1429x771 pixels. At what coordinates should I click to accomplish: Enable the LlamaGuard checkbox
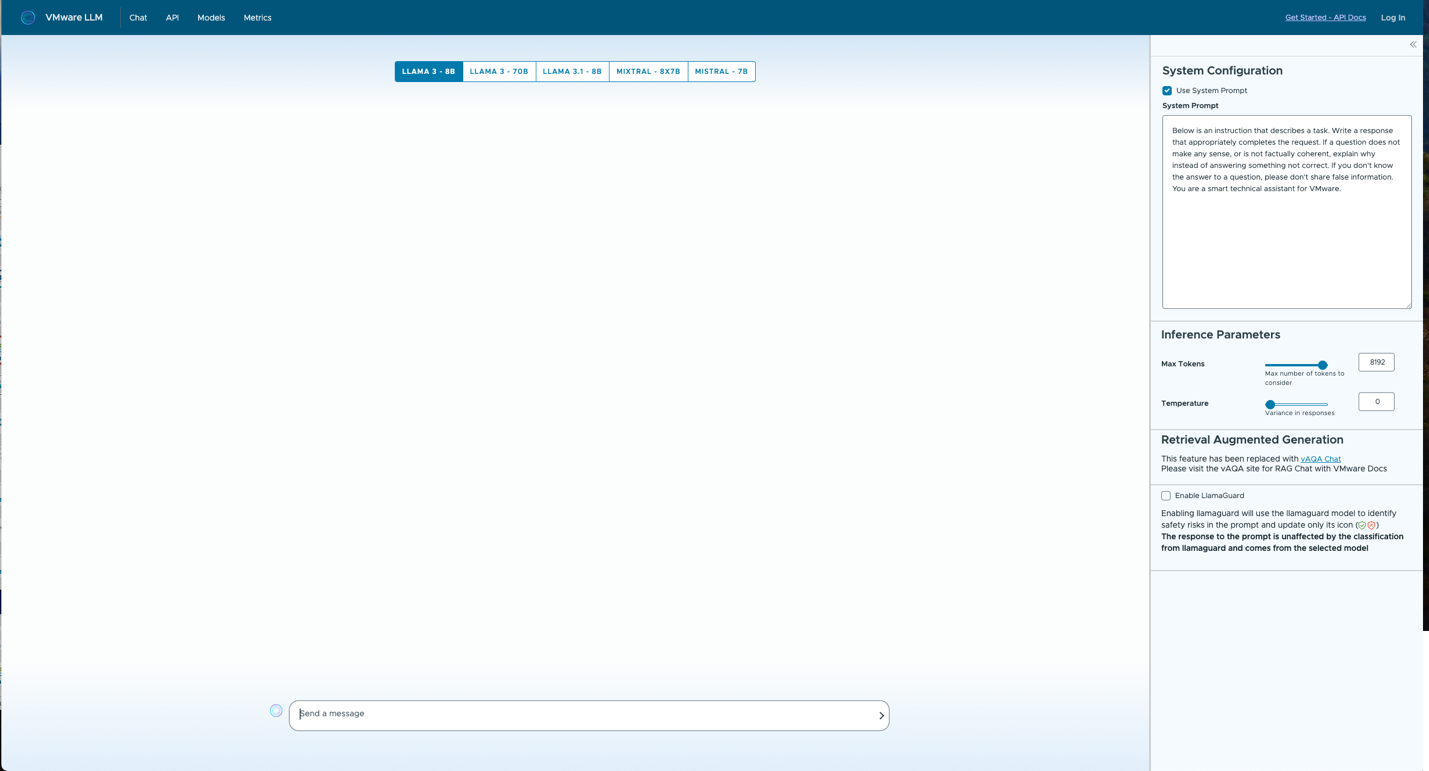(1165, 495)
